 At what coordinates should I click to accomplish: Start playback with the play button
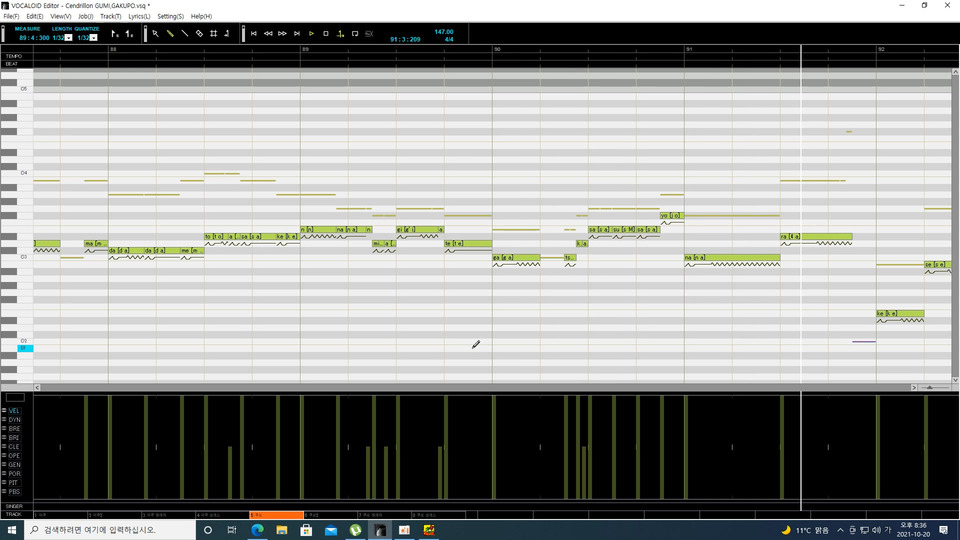pos(311,34)
